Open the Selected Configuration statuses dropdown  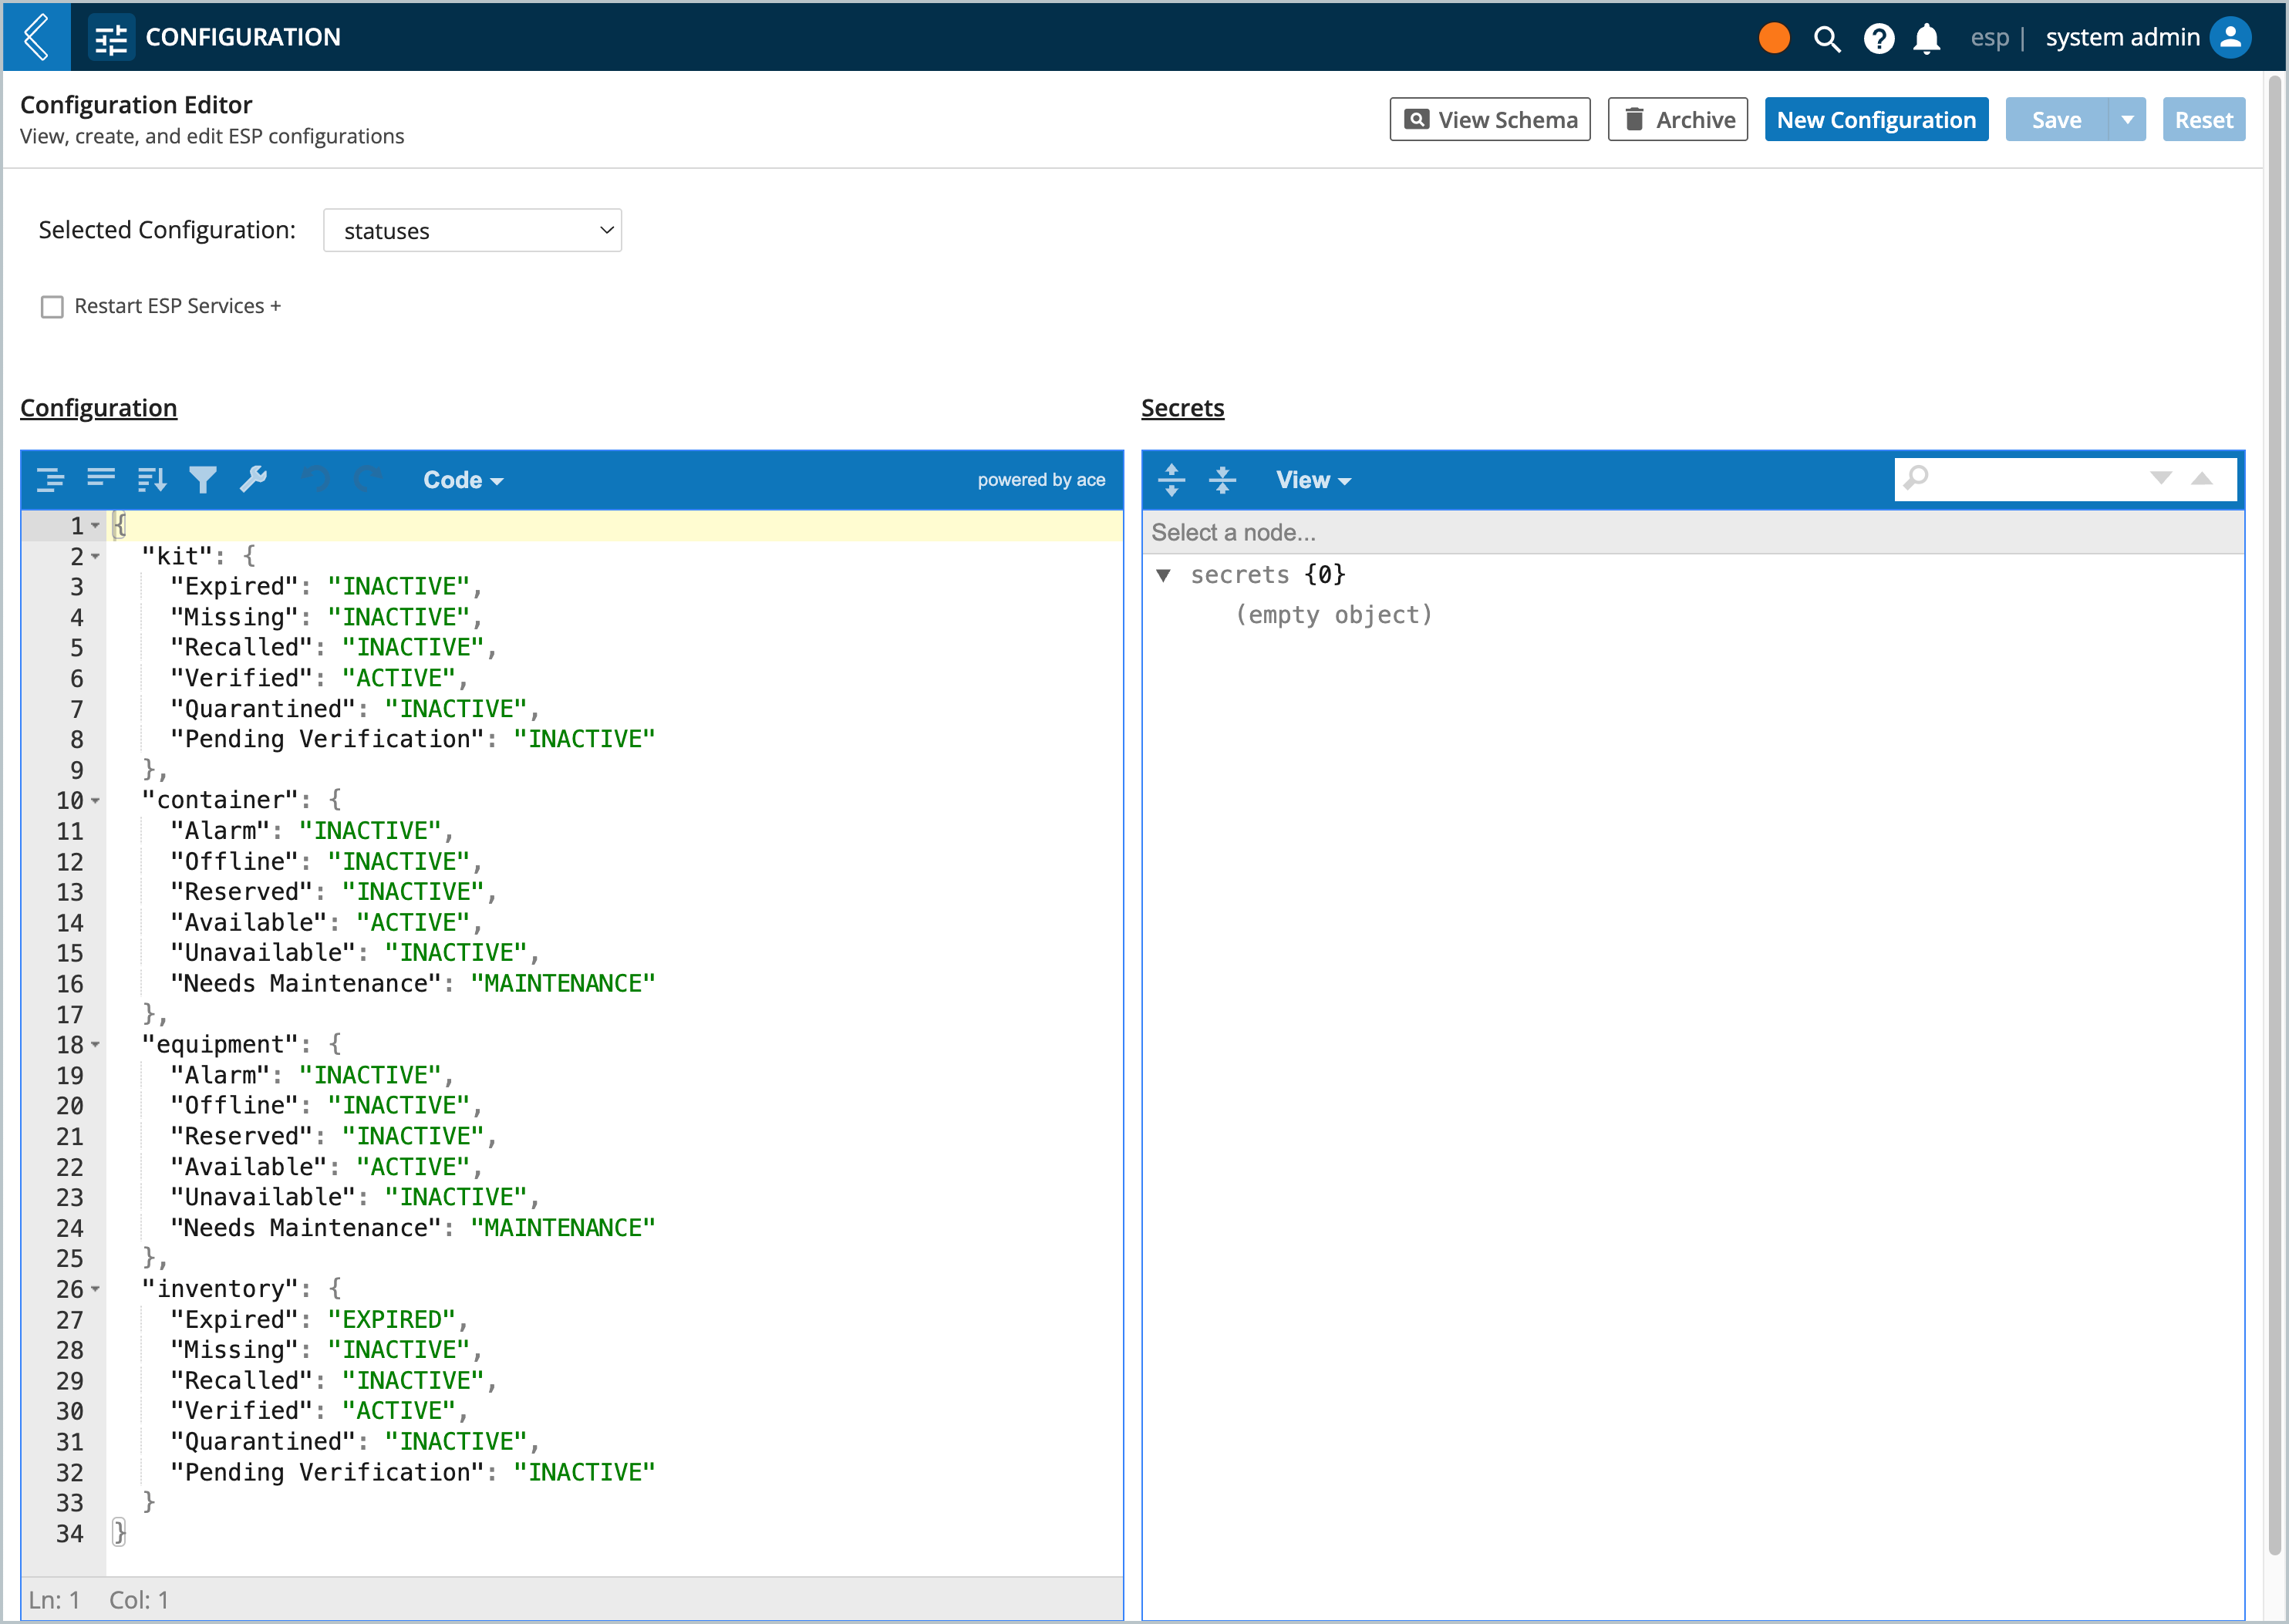[x=472, y=231]
